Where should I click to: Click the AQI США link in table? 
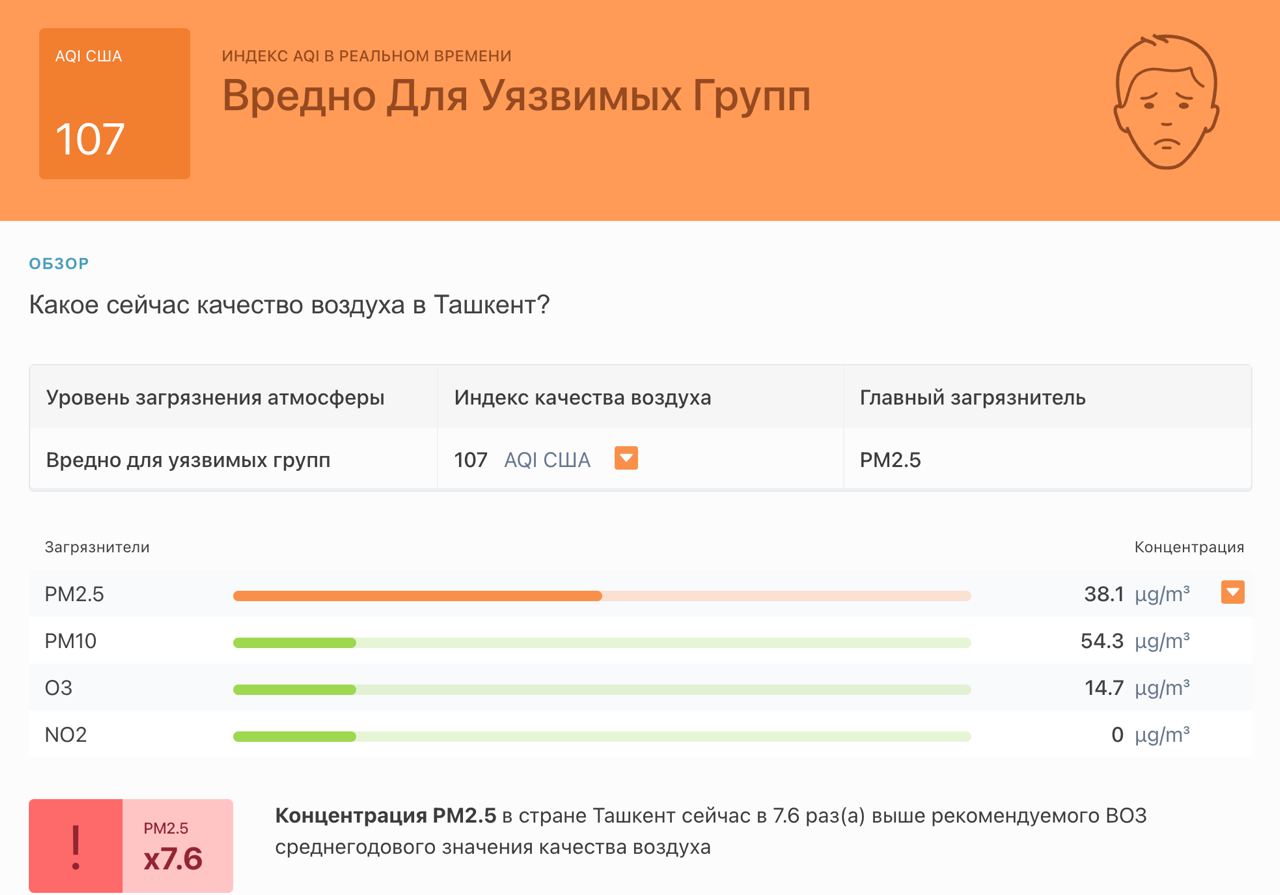[547, 460]
